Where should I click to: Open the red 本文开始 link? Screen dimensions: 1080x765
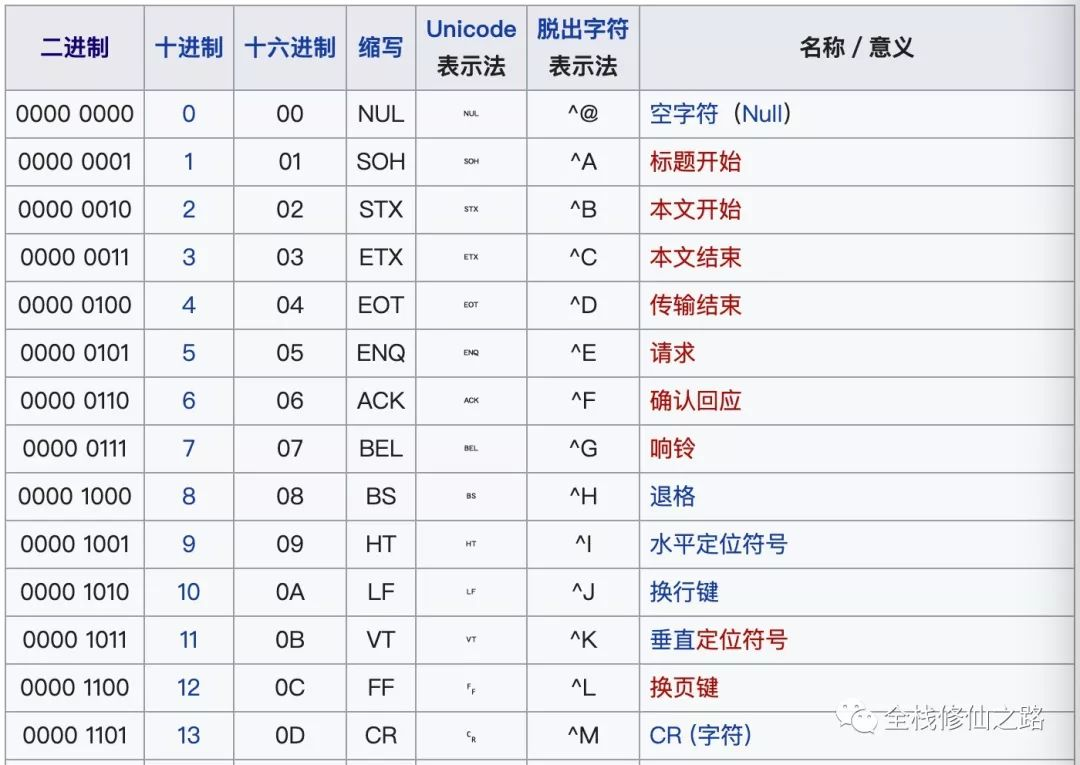click(695, 209)
